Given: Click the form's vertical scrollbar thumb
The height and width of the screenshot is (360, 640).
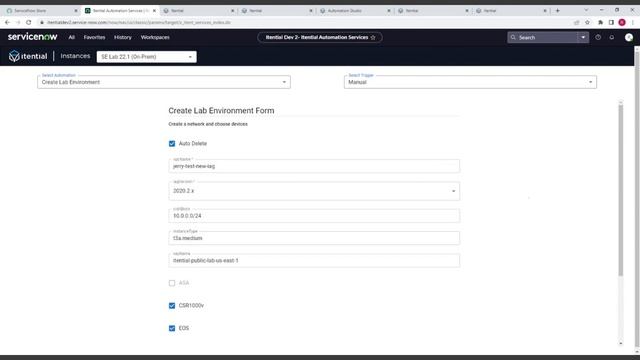Looking at the screenshot, I should point(620,190).
